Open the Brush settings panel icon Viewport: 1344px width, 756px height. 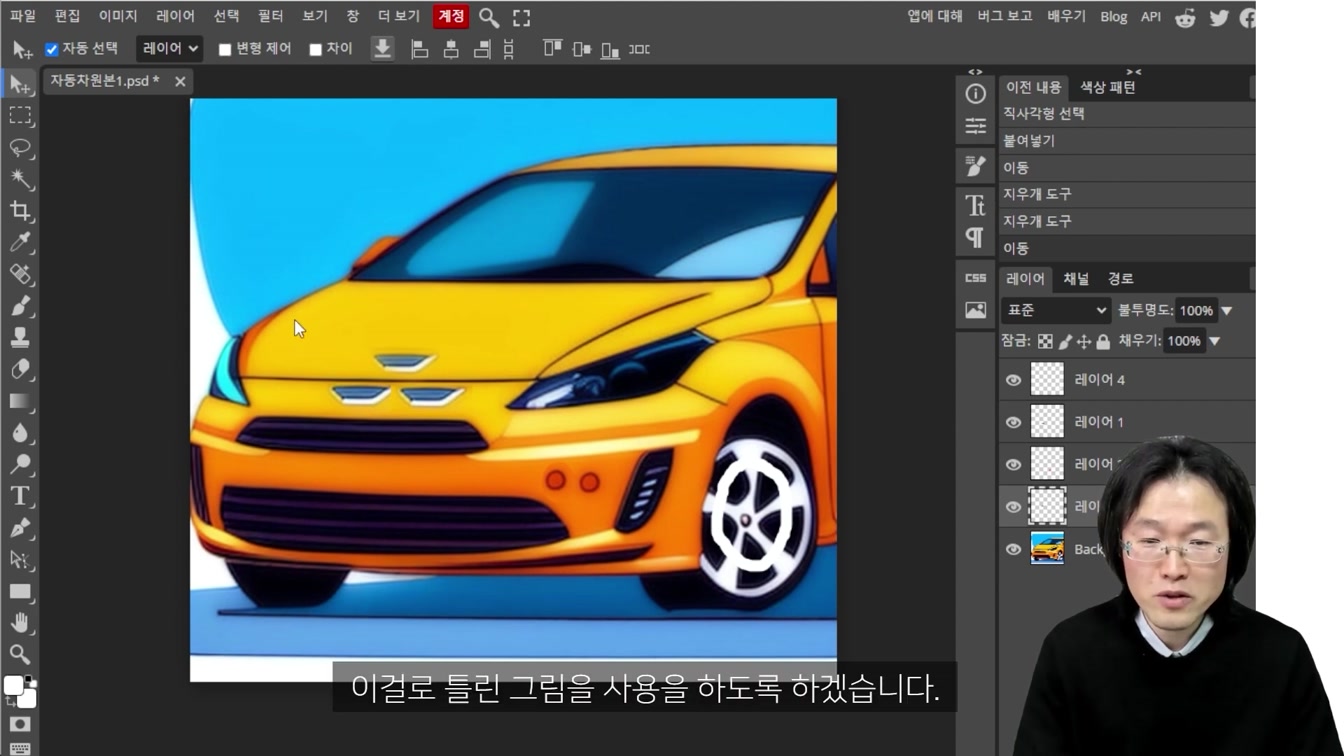(x=976, y=166)
